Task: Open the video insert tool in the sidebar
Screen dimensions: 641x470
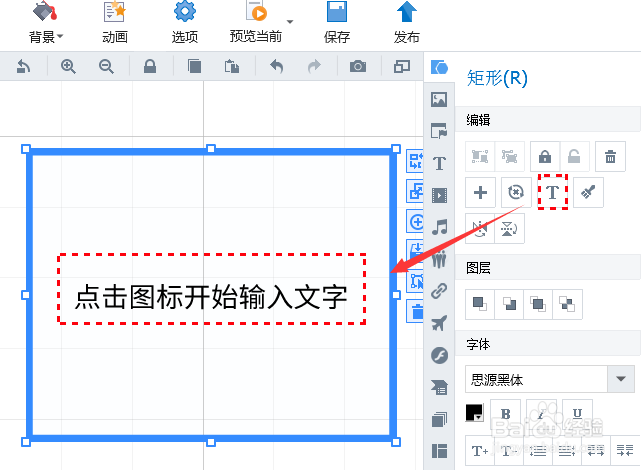Action: tap(439, 195)
